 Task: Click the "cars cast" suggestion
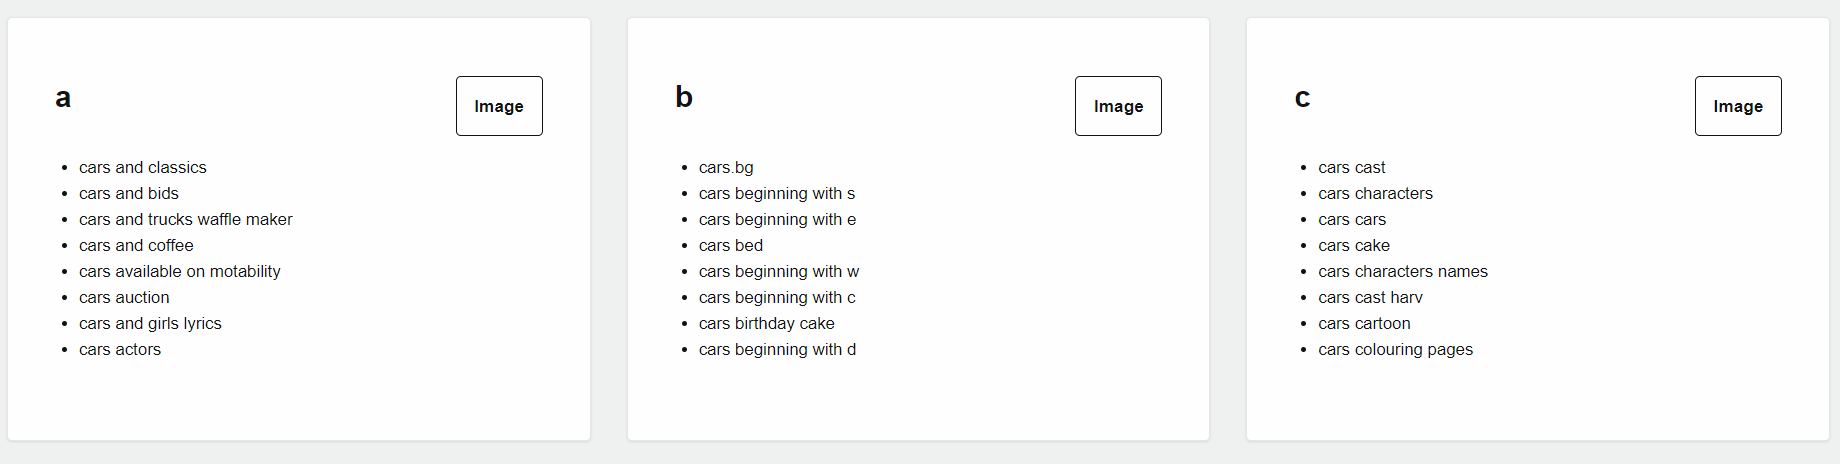click(1352, 168)
